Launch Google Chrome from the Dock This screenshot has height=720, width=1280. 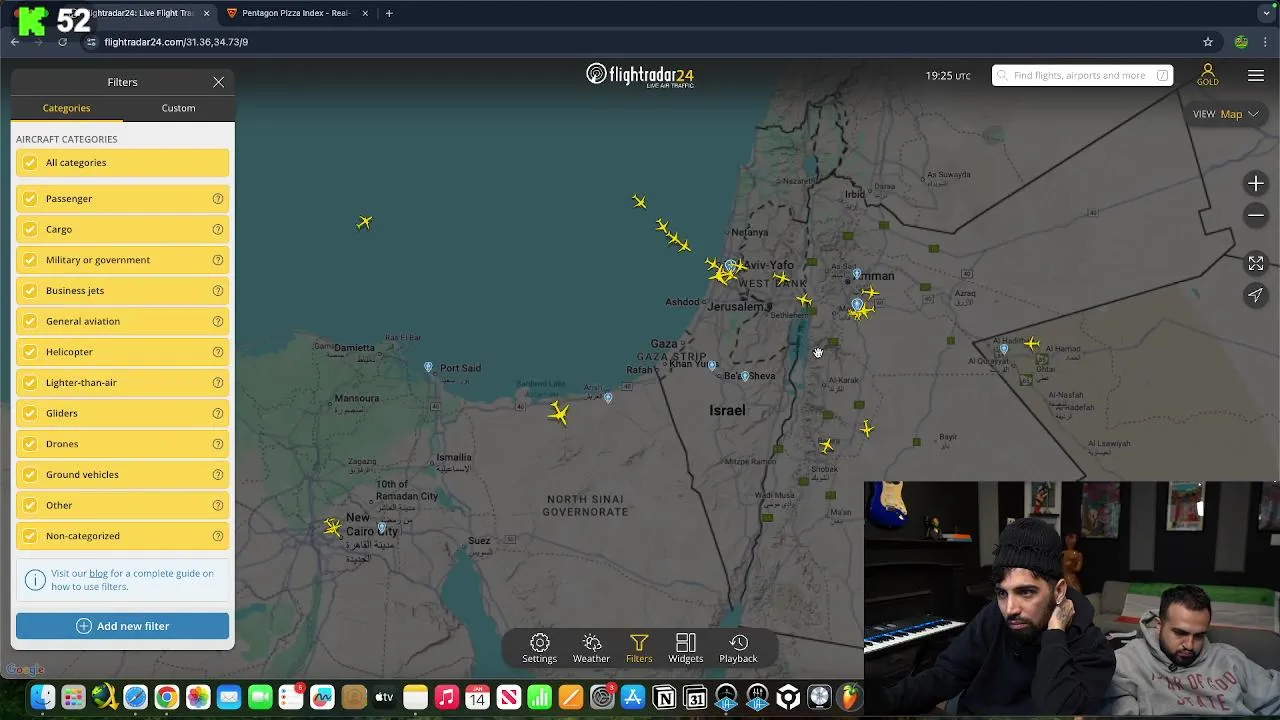[x=166, y=697]
